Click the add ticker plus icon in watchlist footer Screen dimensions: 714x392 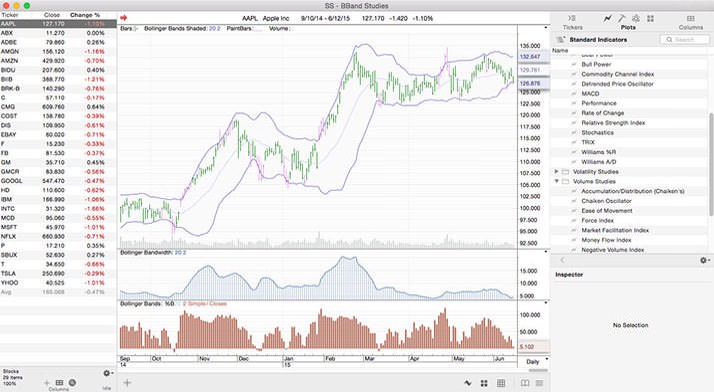coord(46,382)
